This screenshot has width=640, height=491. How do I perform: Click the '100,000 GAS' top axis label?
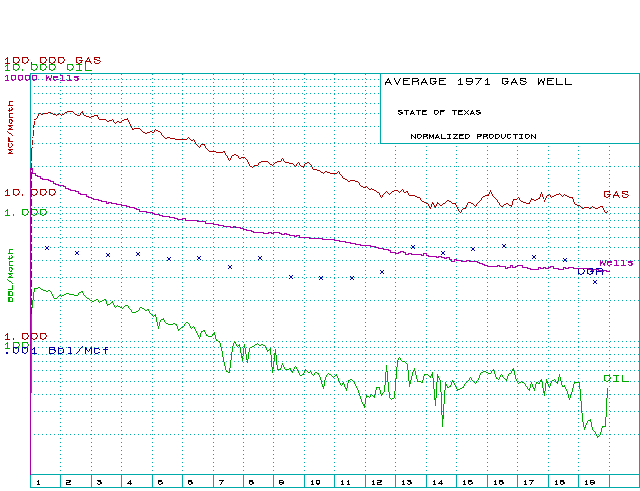52,59
